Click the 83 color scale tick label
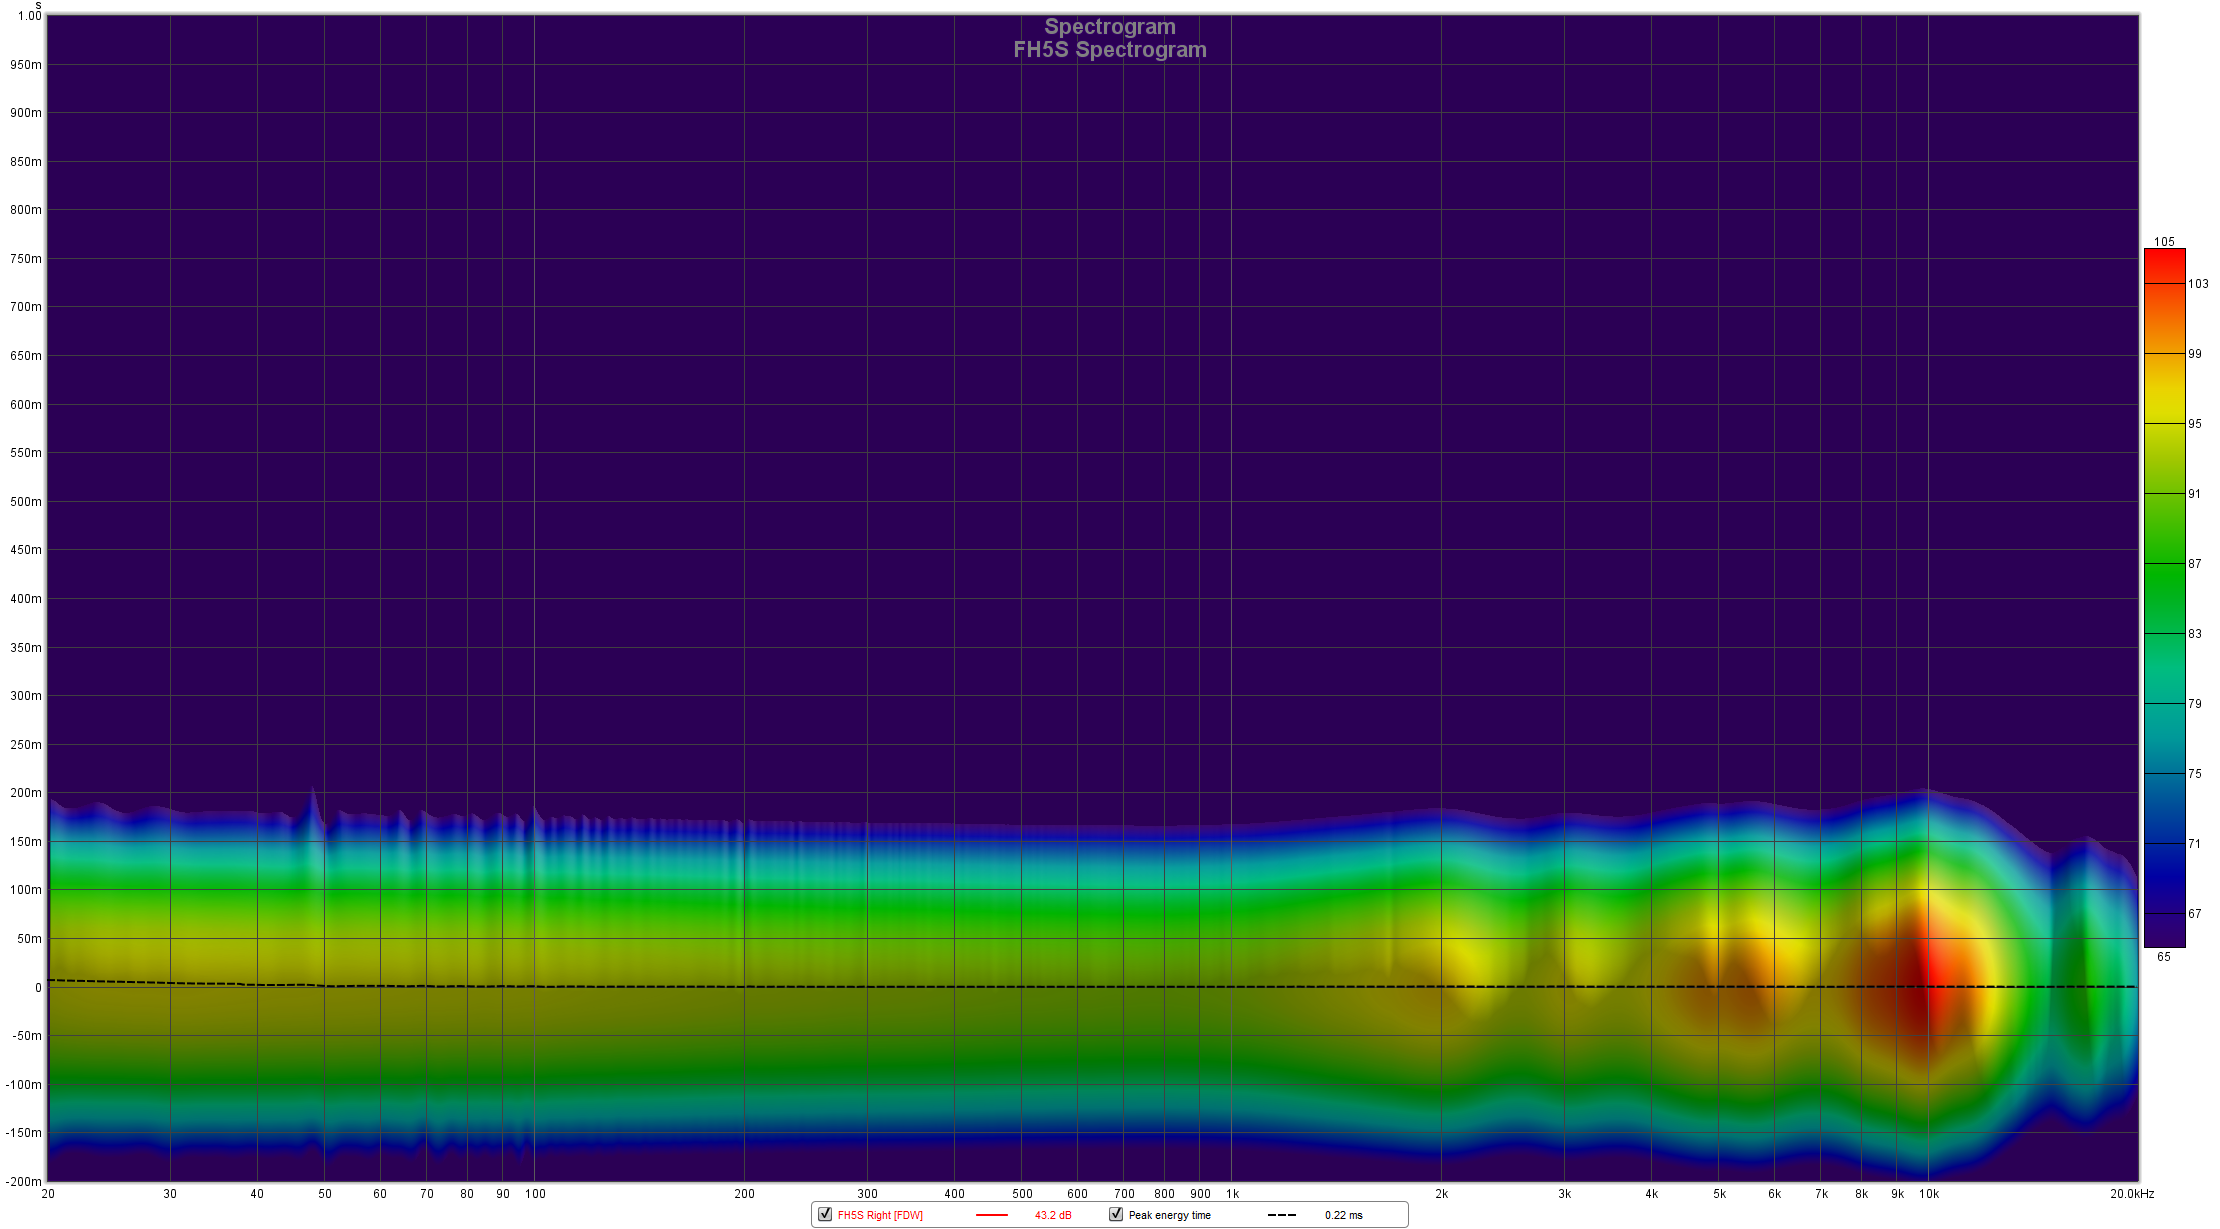The height and width of the screenshot is (1229, 2220). coord(2195,634)
